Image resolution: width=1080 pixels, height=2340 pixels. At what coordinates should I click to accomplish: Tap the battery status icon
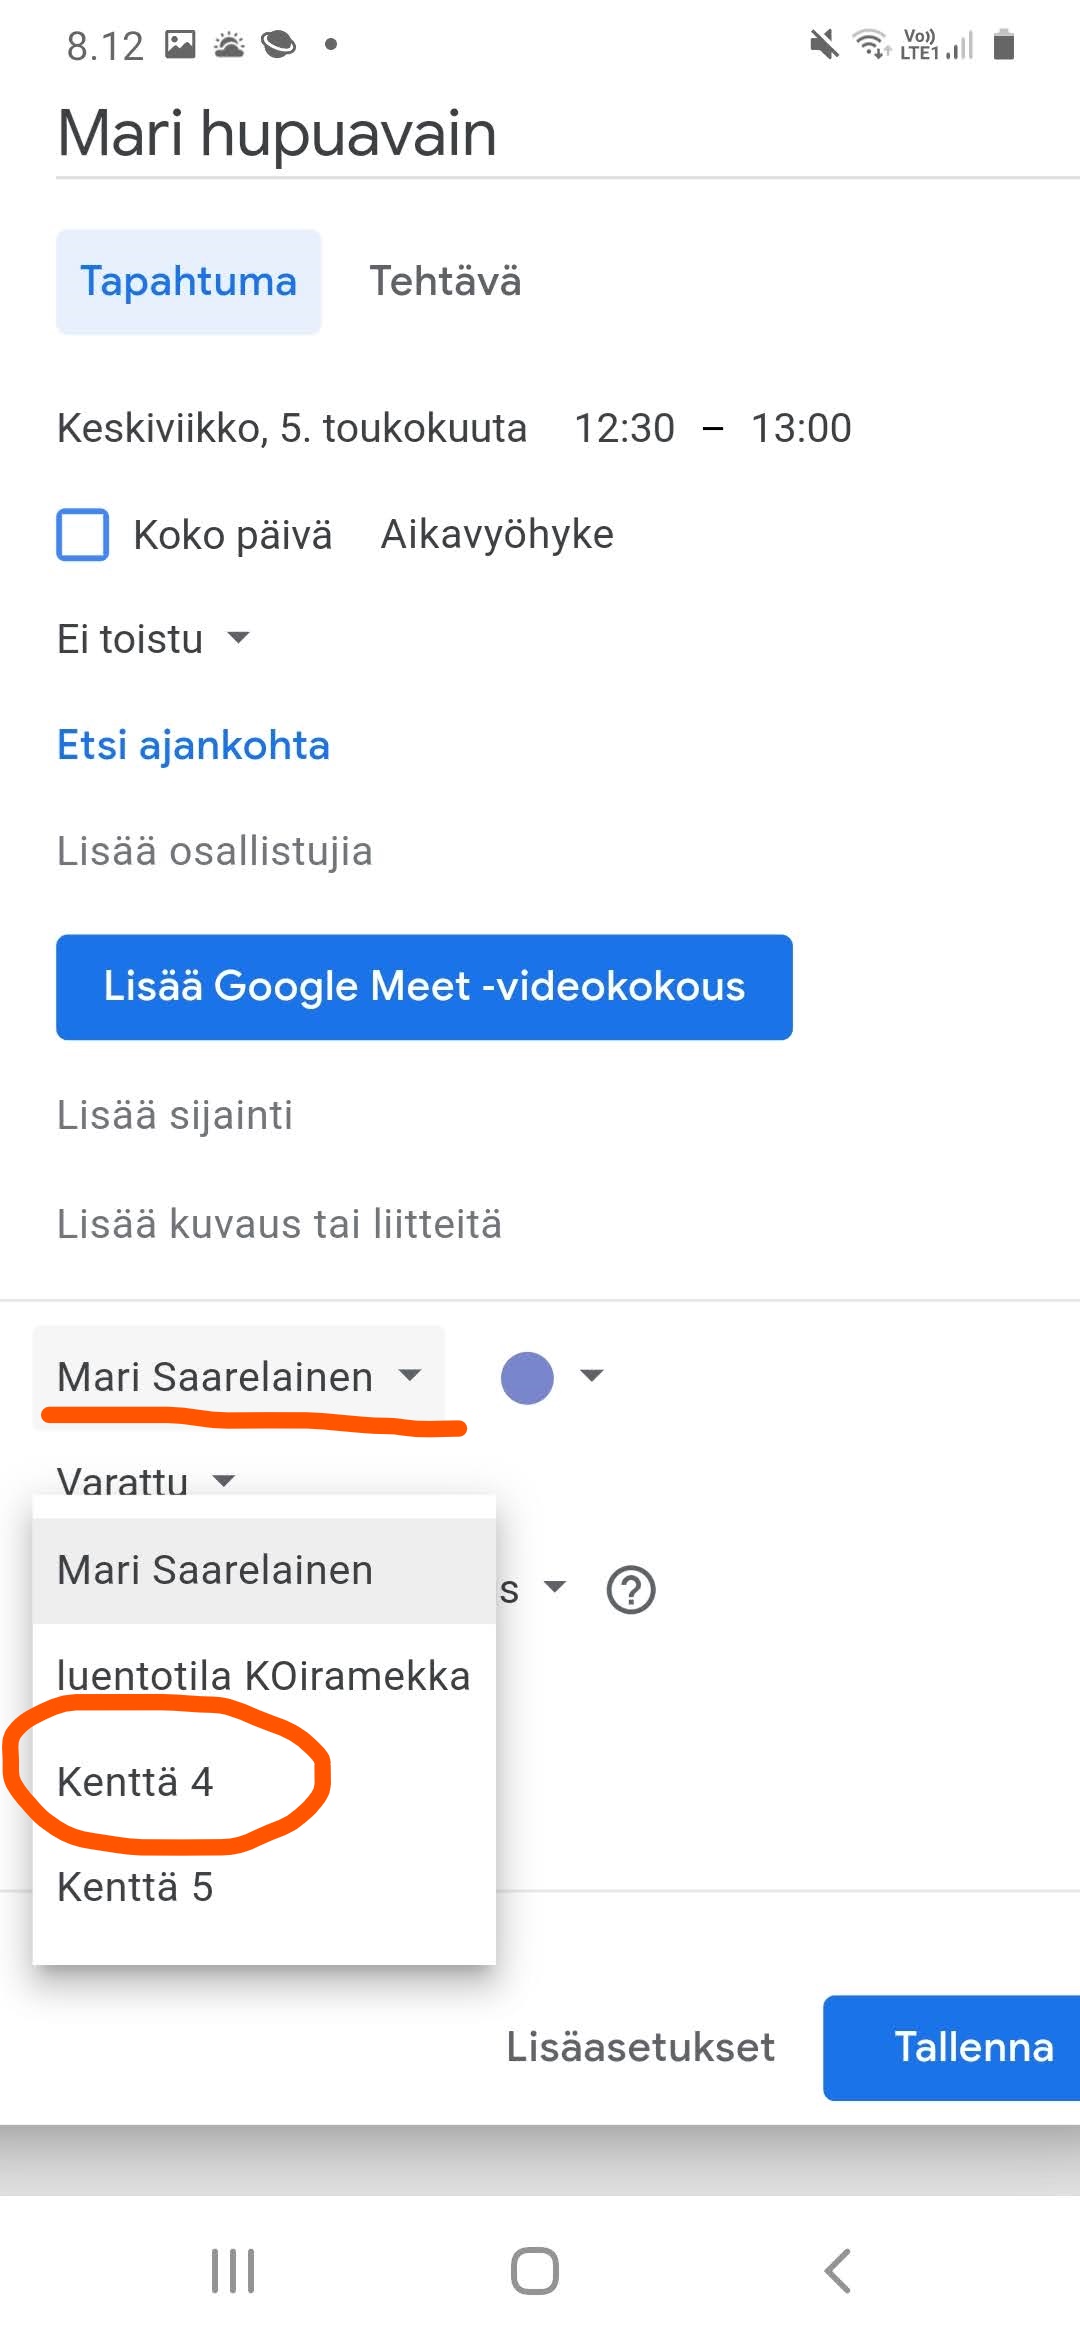tap(1004, 44)
